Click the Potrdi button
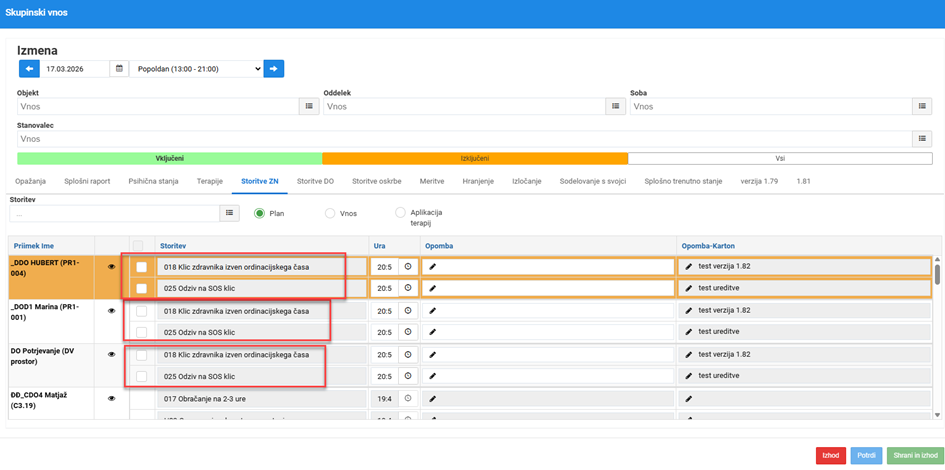Screen dimensions: 945x470 [x=867, y=456]
